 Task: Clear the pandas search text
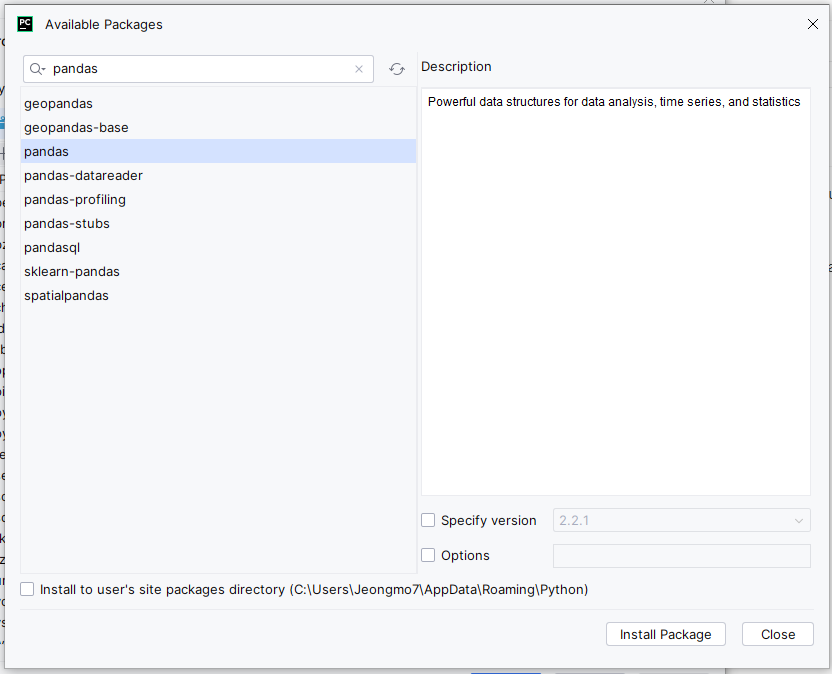point(359,69)
